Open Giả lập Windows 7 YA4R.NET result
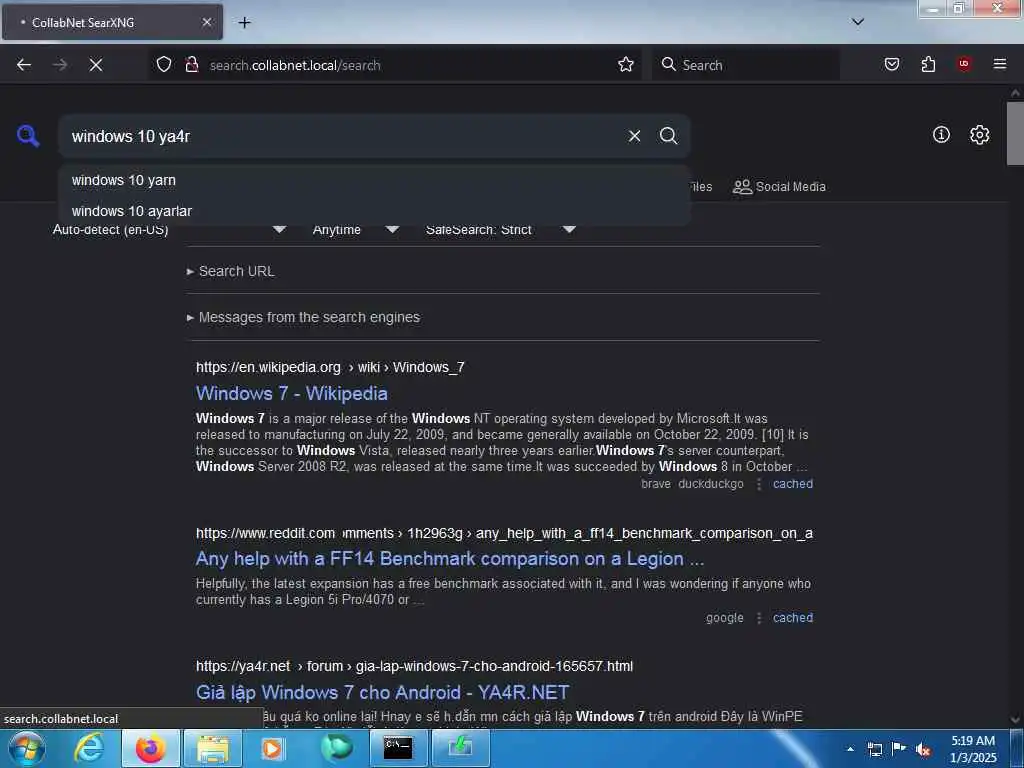Screen dimensions: 1024x768 [x=383, y=692]
